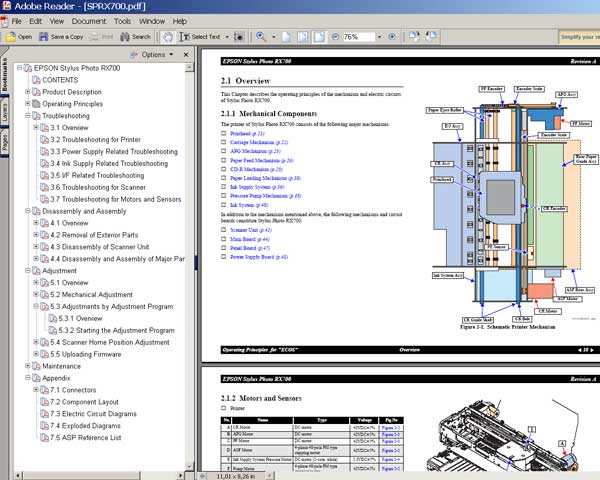
Task: Select the 3.4 Ink Supply Related Troubleshooting bookmark
Action: tap(109, 163)
